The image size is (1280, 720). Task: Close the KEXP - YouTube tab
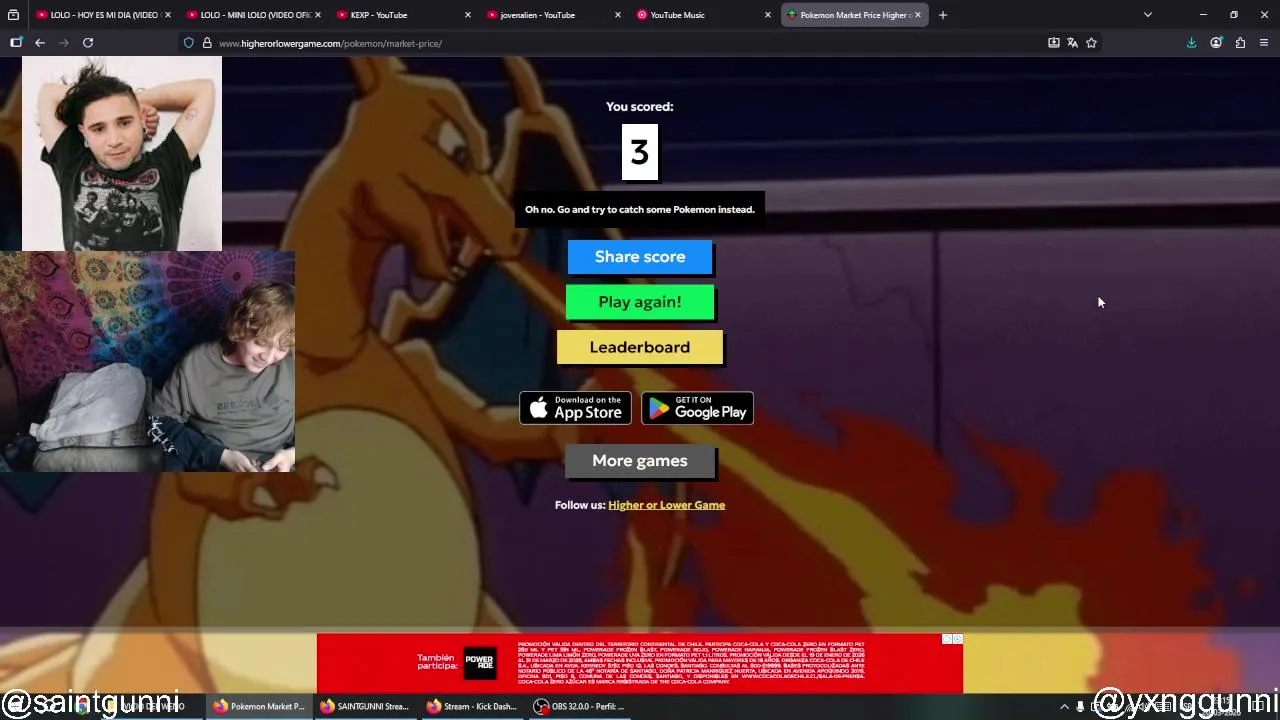pyautogui.click(x=467, y=15)
